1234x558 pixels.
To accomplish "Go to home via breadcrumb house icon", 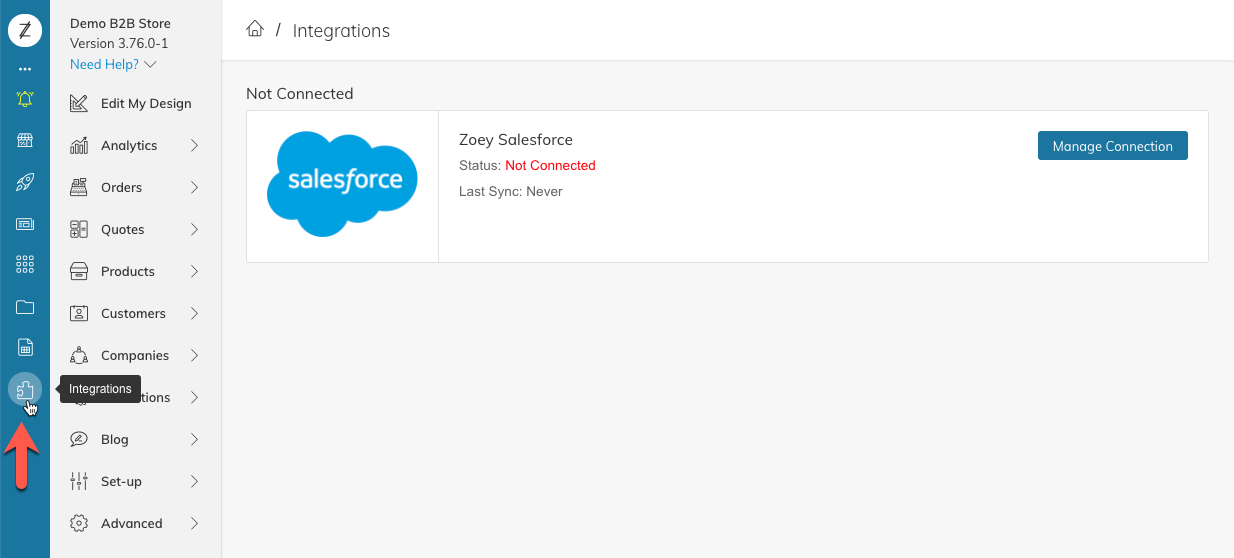I will click(255, 29).
